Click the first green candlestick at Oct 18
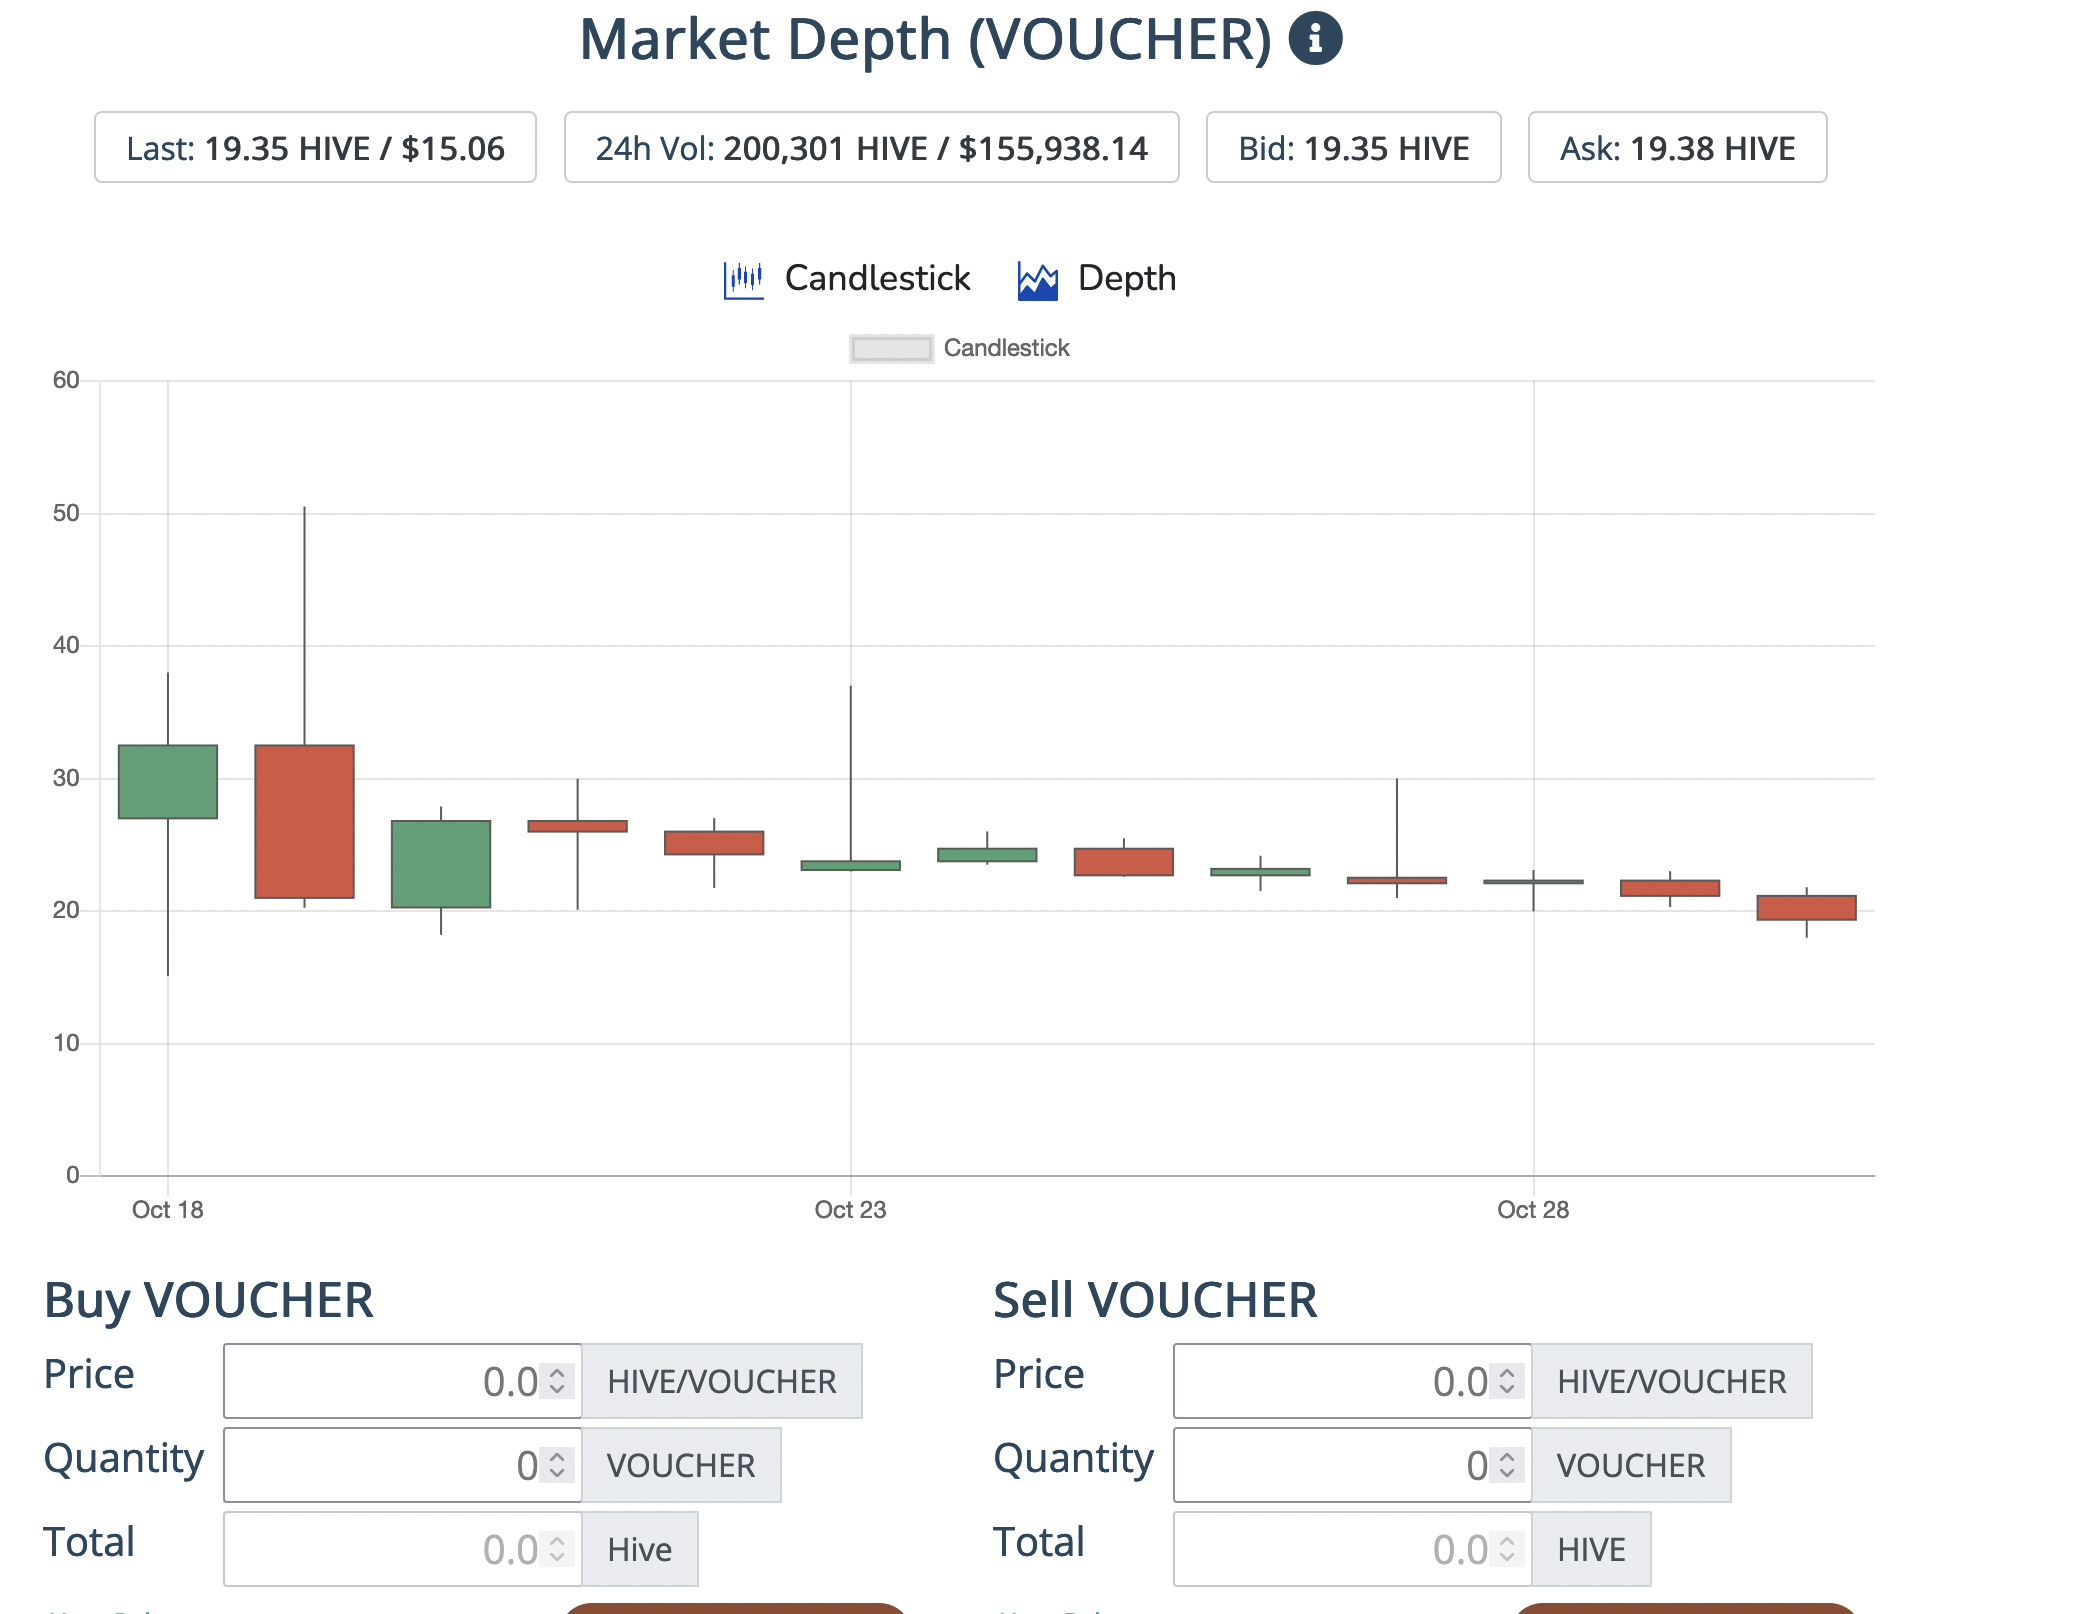 [168, 782]
